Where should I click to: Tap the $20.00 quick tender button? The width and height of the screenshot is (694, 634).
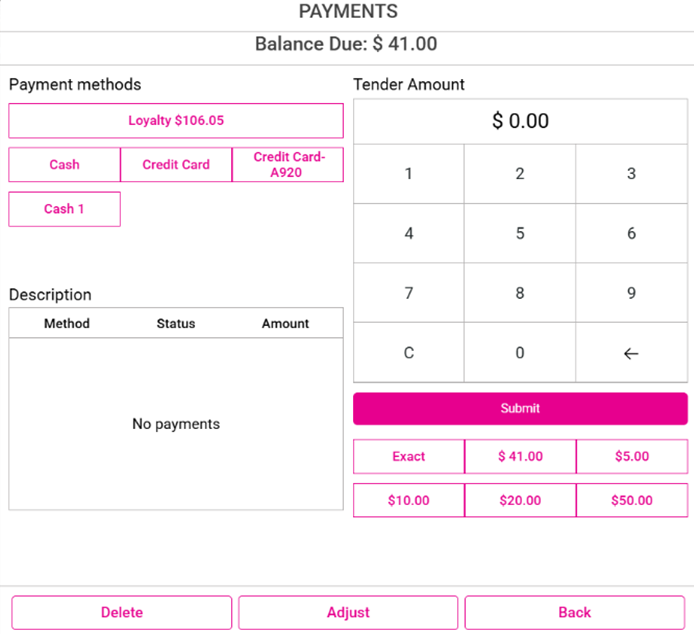coord(520,501)
